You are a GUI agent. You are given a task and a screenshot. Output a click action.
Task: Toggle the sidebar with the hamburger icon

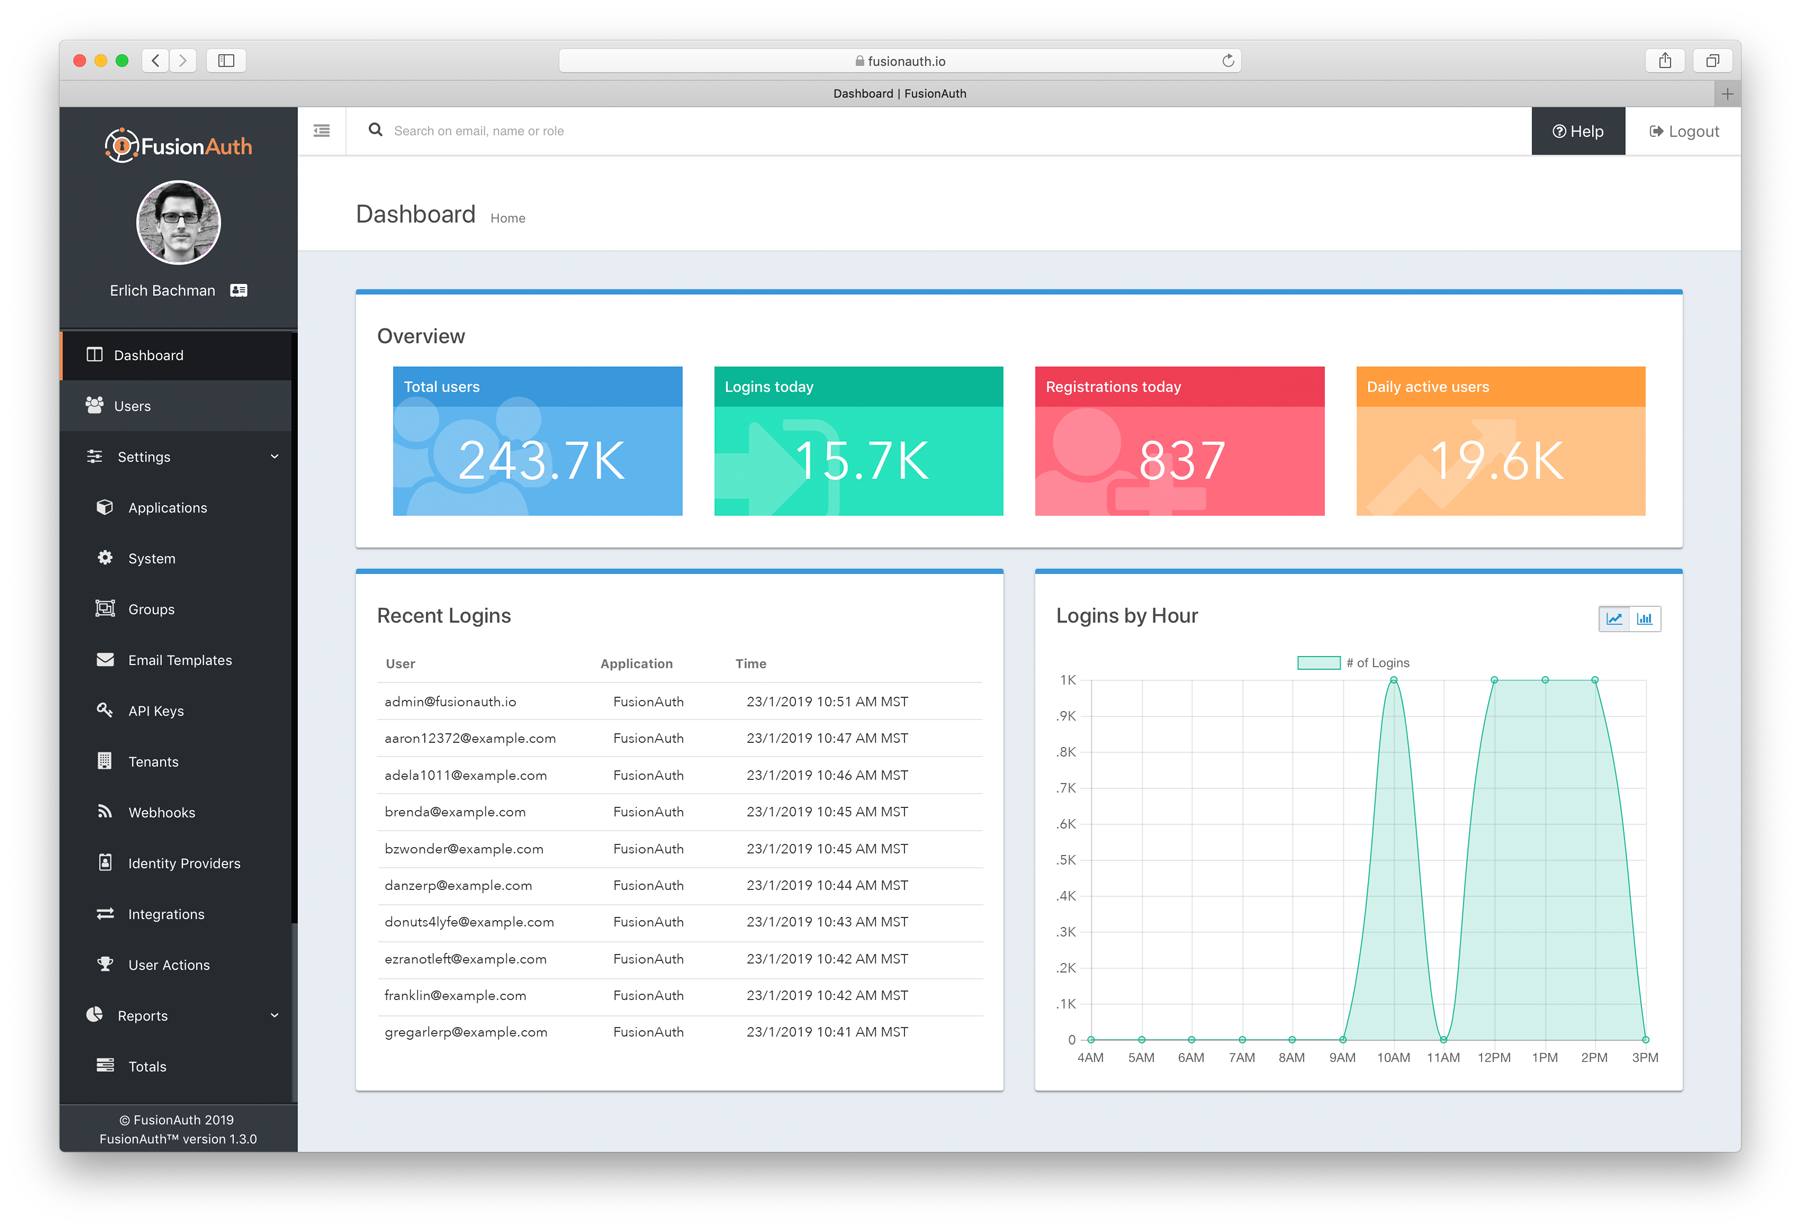pyautogui.click(x=322, y=131)
